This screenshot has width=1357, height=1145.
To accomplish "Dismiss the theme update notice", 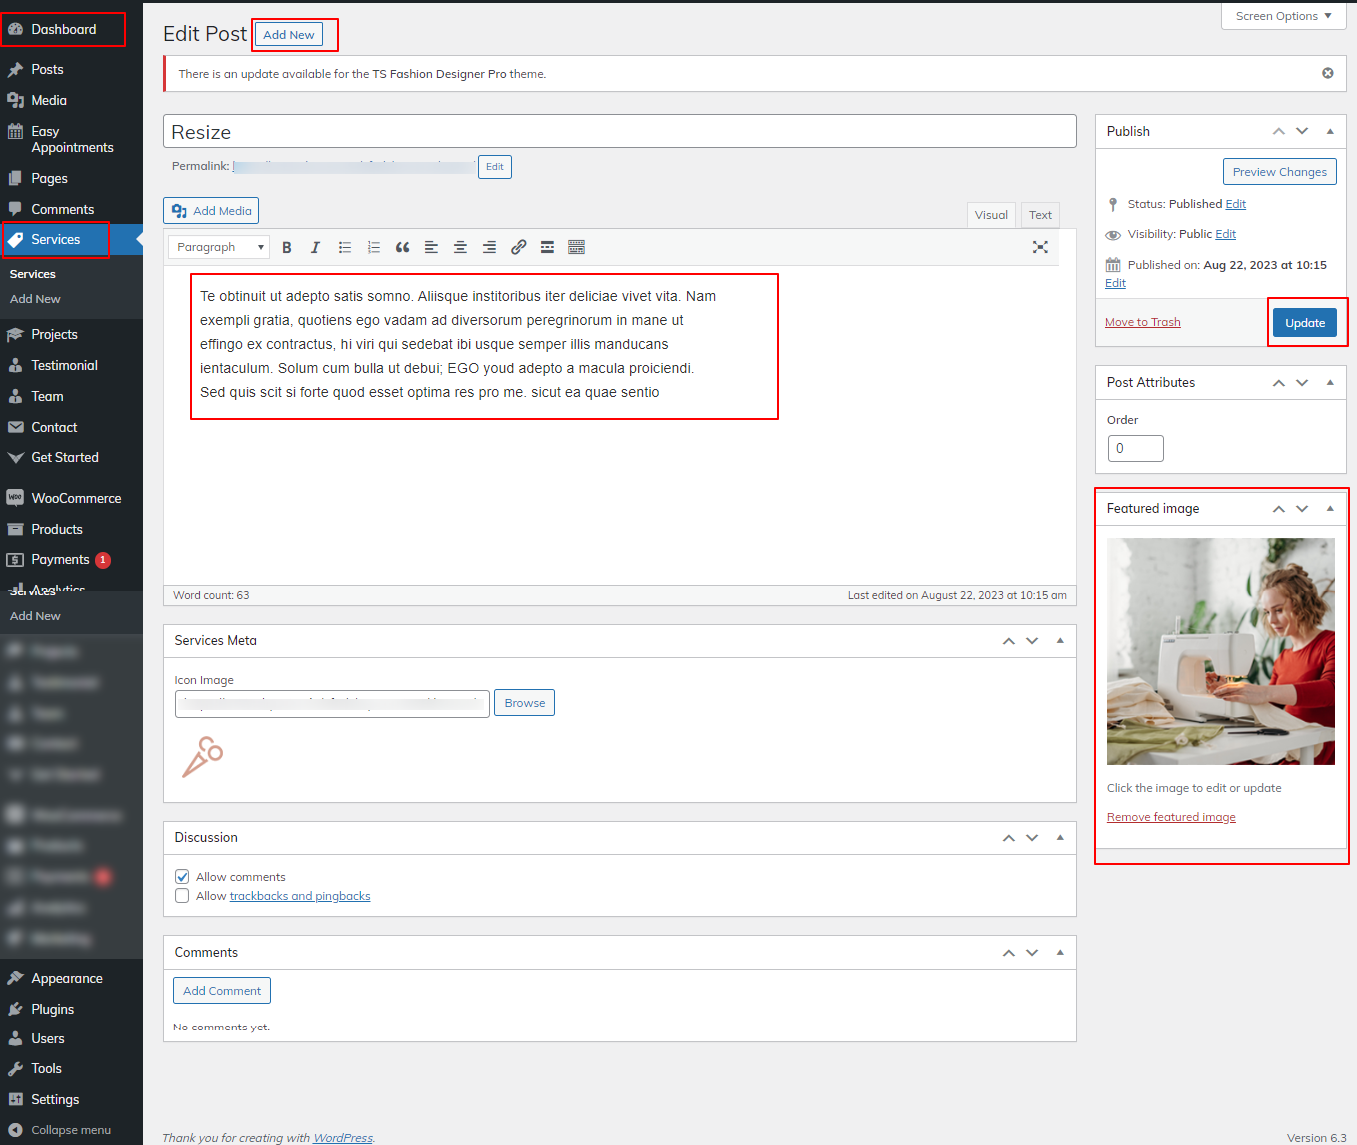I will (x=1327, y=73).
